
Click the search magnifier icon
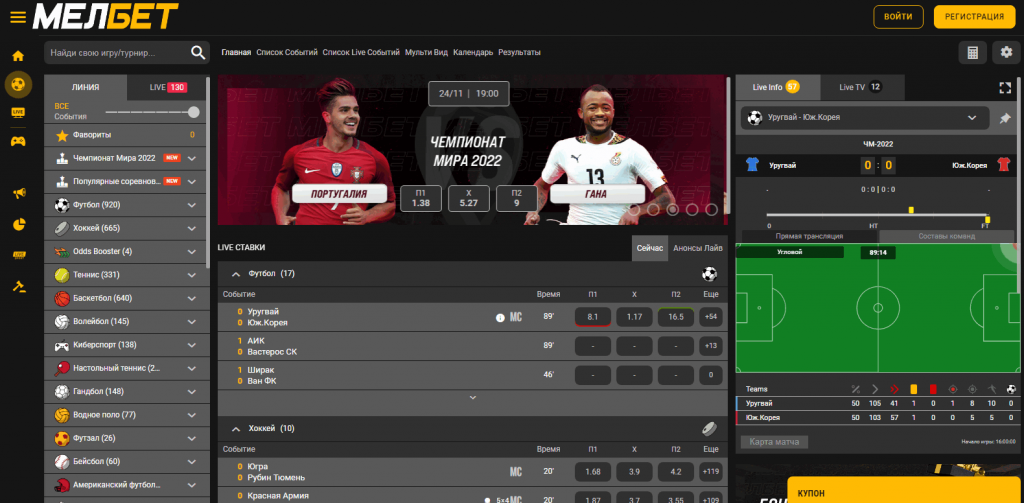coord(198,52)
